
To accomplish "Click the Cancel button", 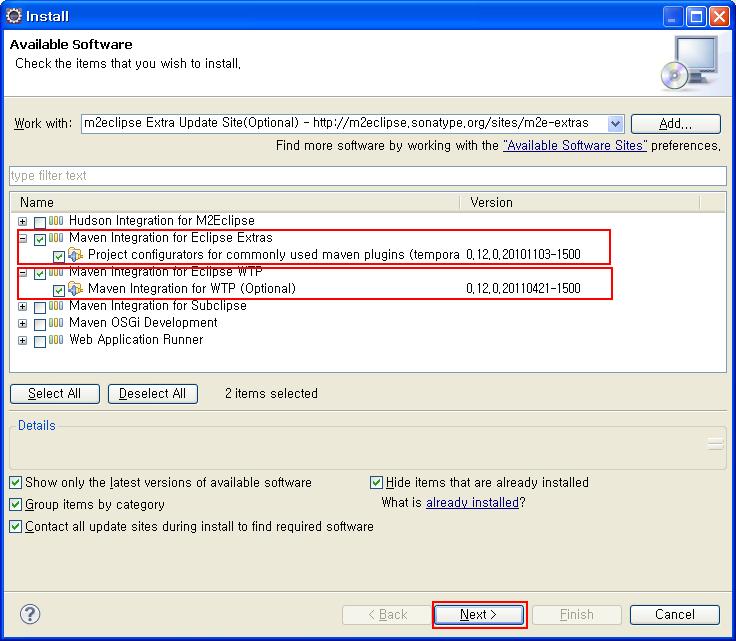I will pos(675,615).
